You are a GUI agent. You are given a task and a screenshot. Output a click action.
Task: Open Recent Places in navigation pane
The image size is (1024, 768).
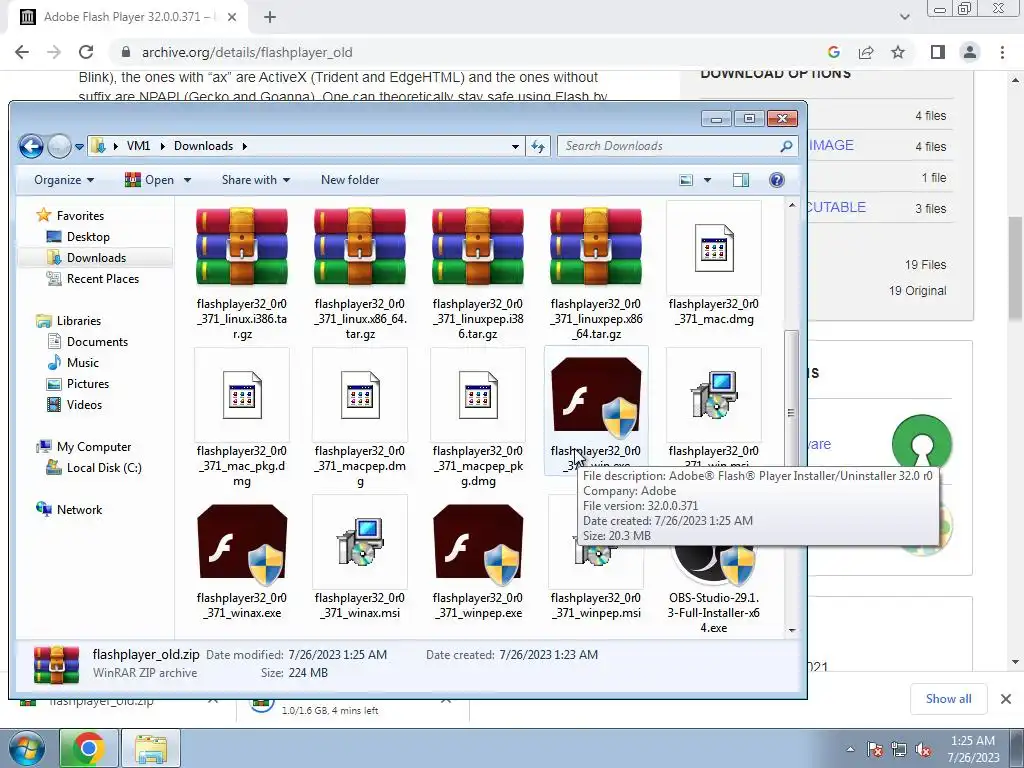[103, 279]
